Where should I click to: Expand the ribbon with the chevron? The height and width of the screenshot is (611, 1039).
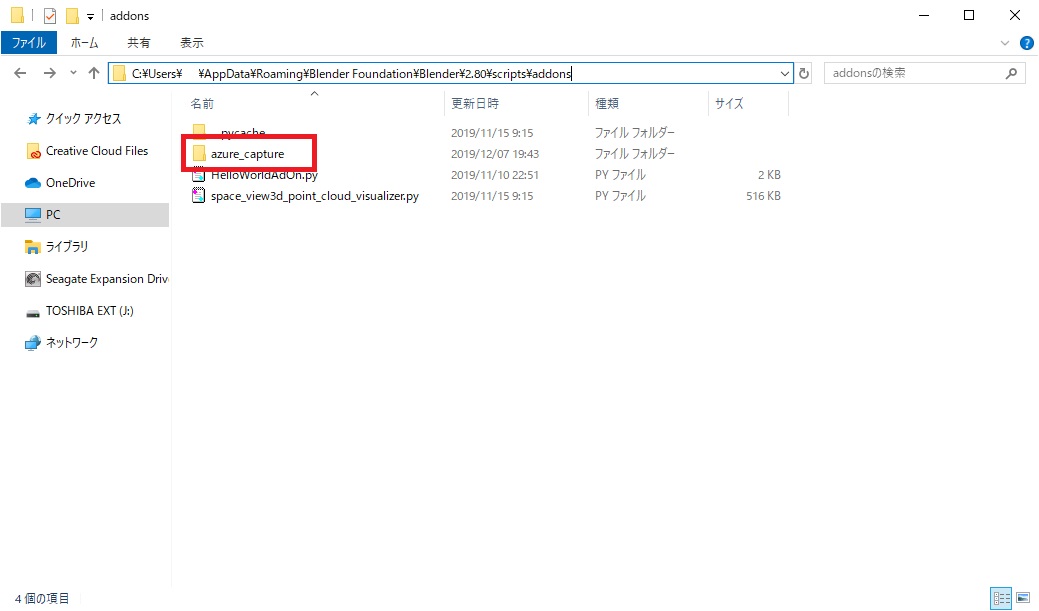coord(1005,43)
